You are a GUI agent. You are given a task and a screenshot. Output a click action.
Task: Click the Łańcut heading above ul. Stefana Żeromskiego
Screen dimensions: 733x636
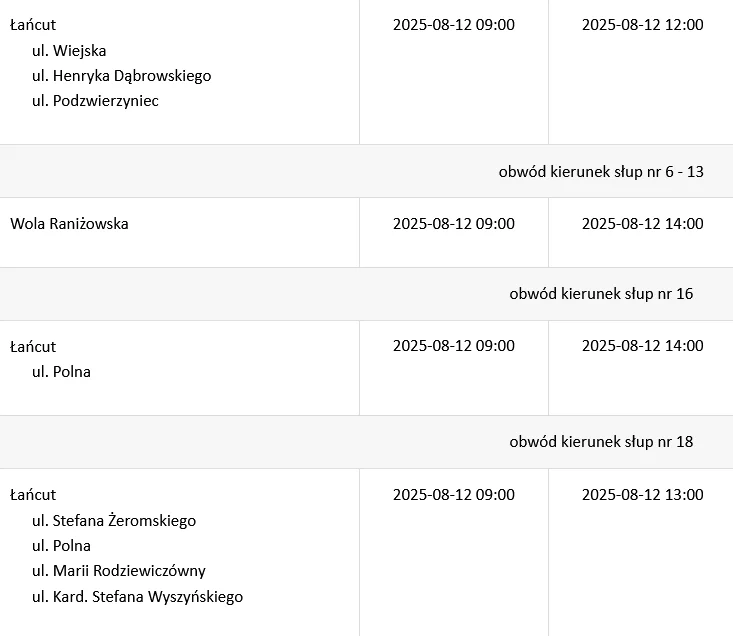point(33,495)
